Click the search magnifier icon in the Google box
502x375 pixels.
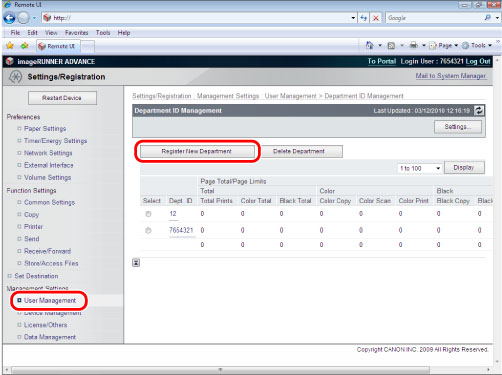[x=488, y=18]
